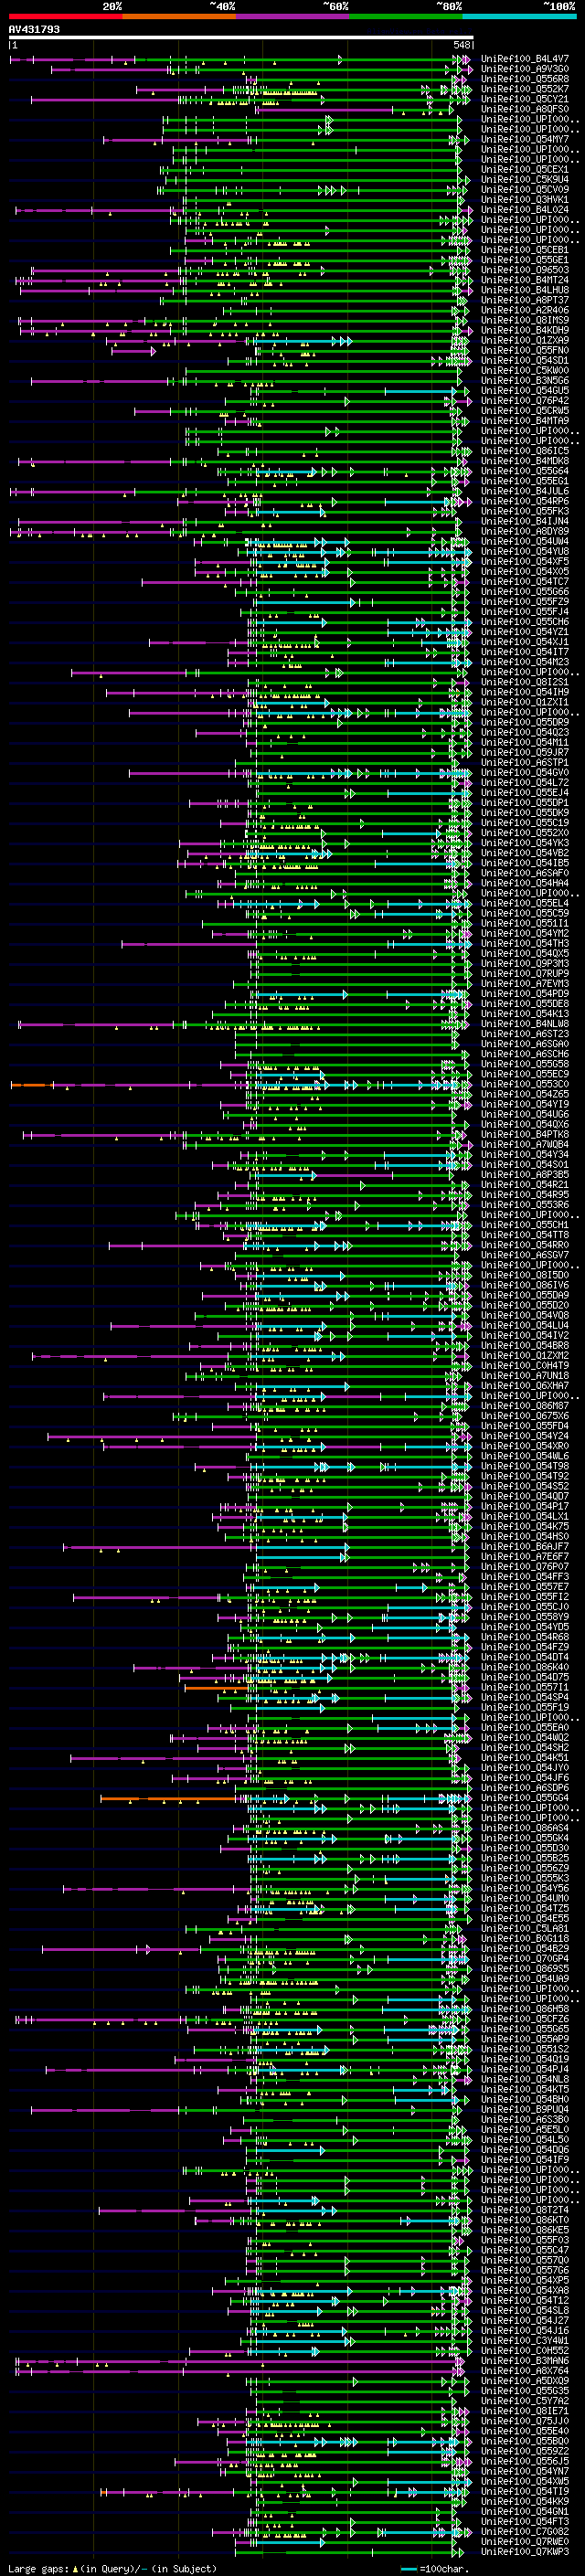This screenshot has height=2576, width=585.
Task: Open UniRef100_Q1ZXA9 hit
Action: [525, 340]
